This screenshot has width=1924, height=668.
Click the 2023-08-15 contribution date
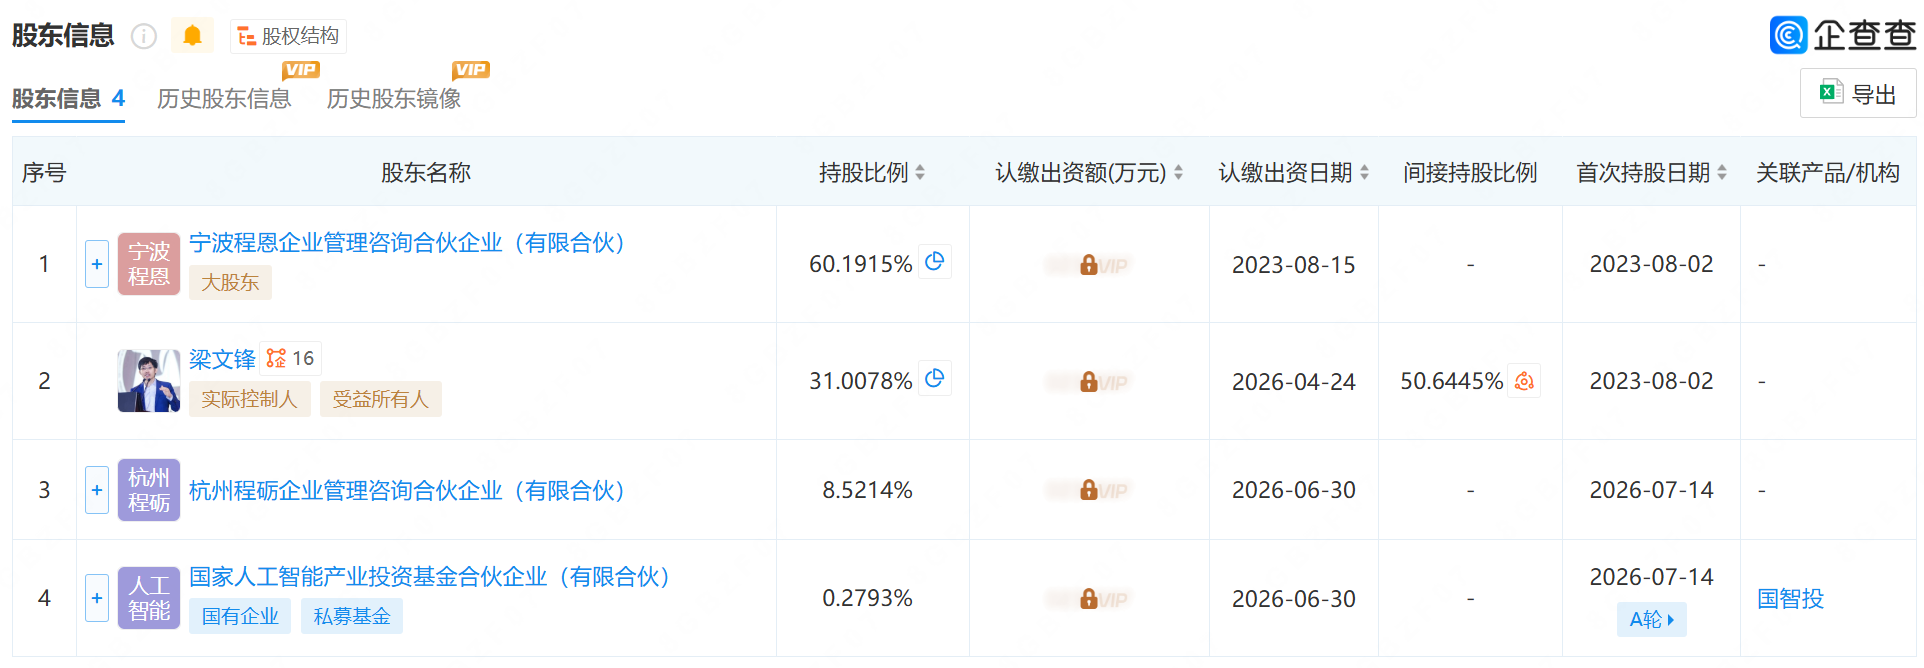pos(1294,265)
